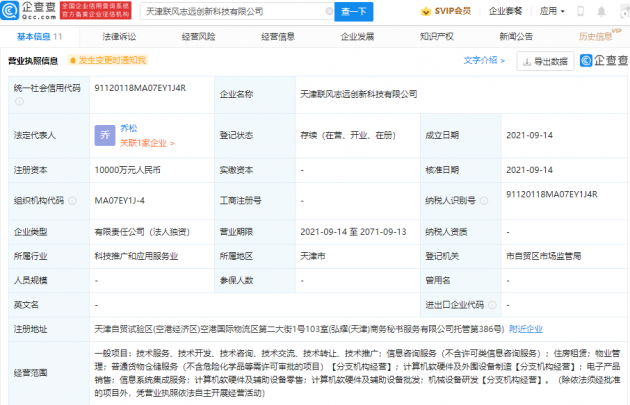Expand 关联1家企业 under 乔松

coord(148,143)
